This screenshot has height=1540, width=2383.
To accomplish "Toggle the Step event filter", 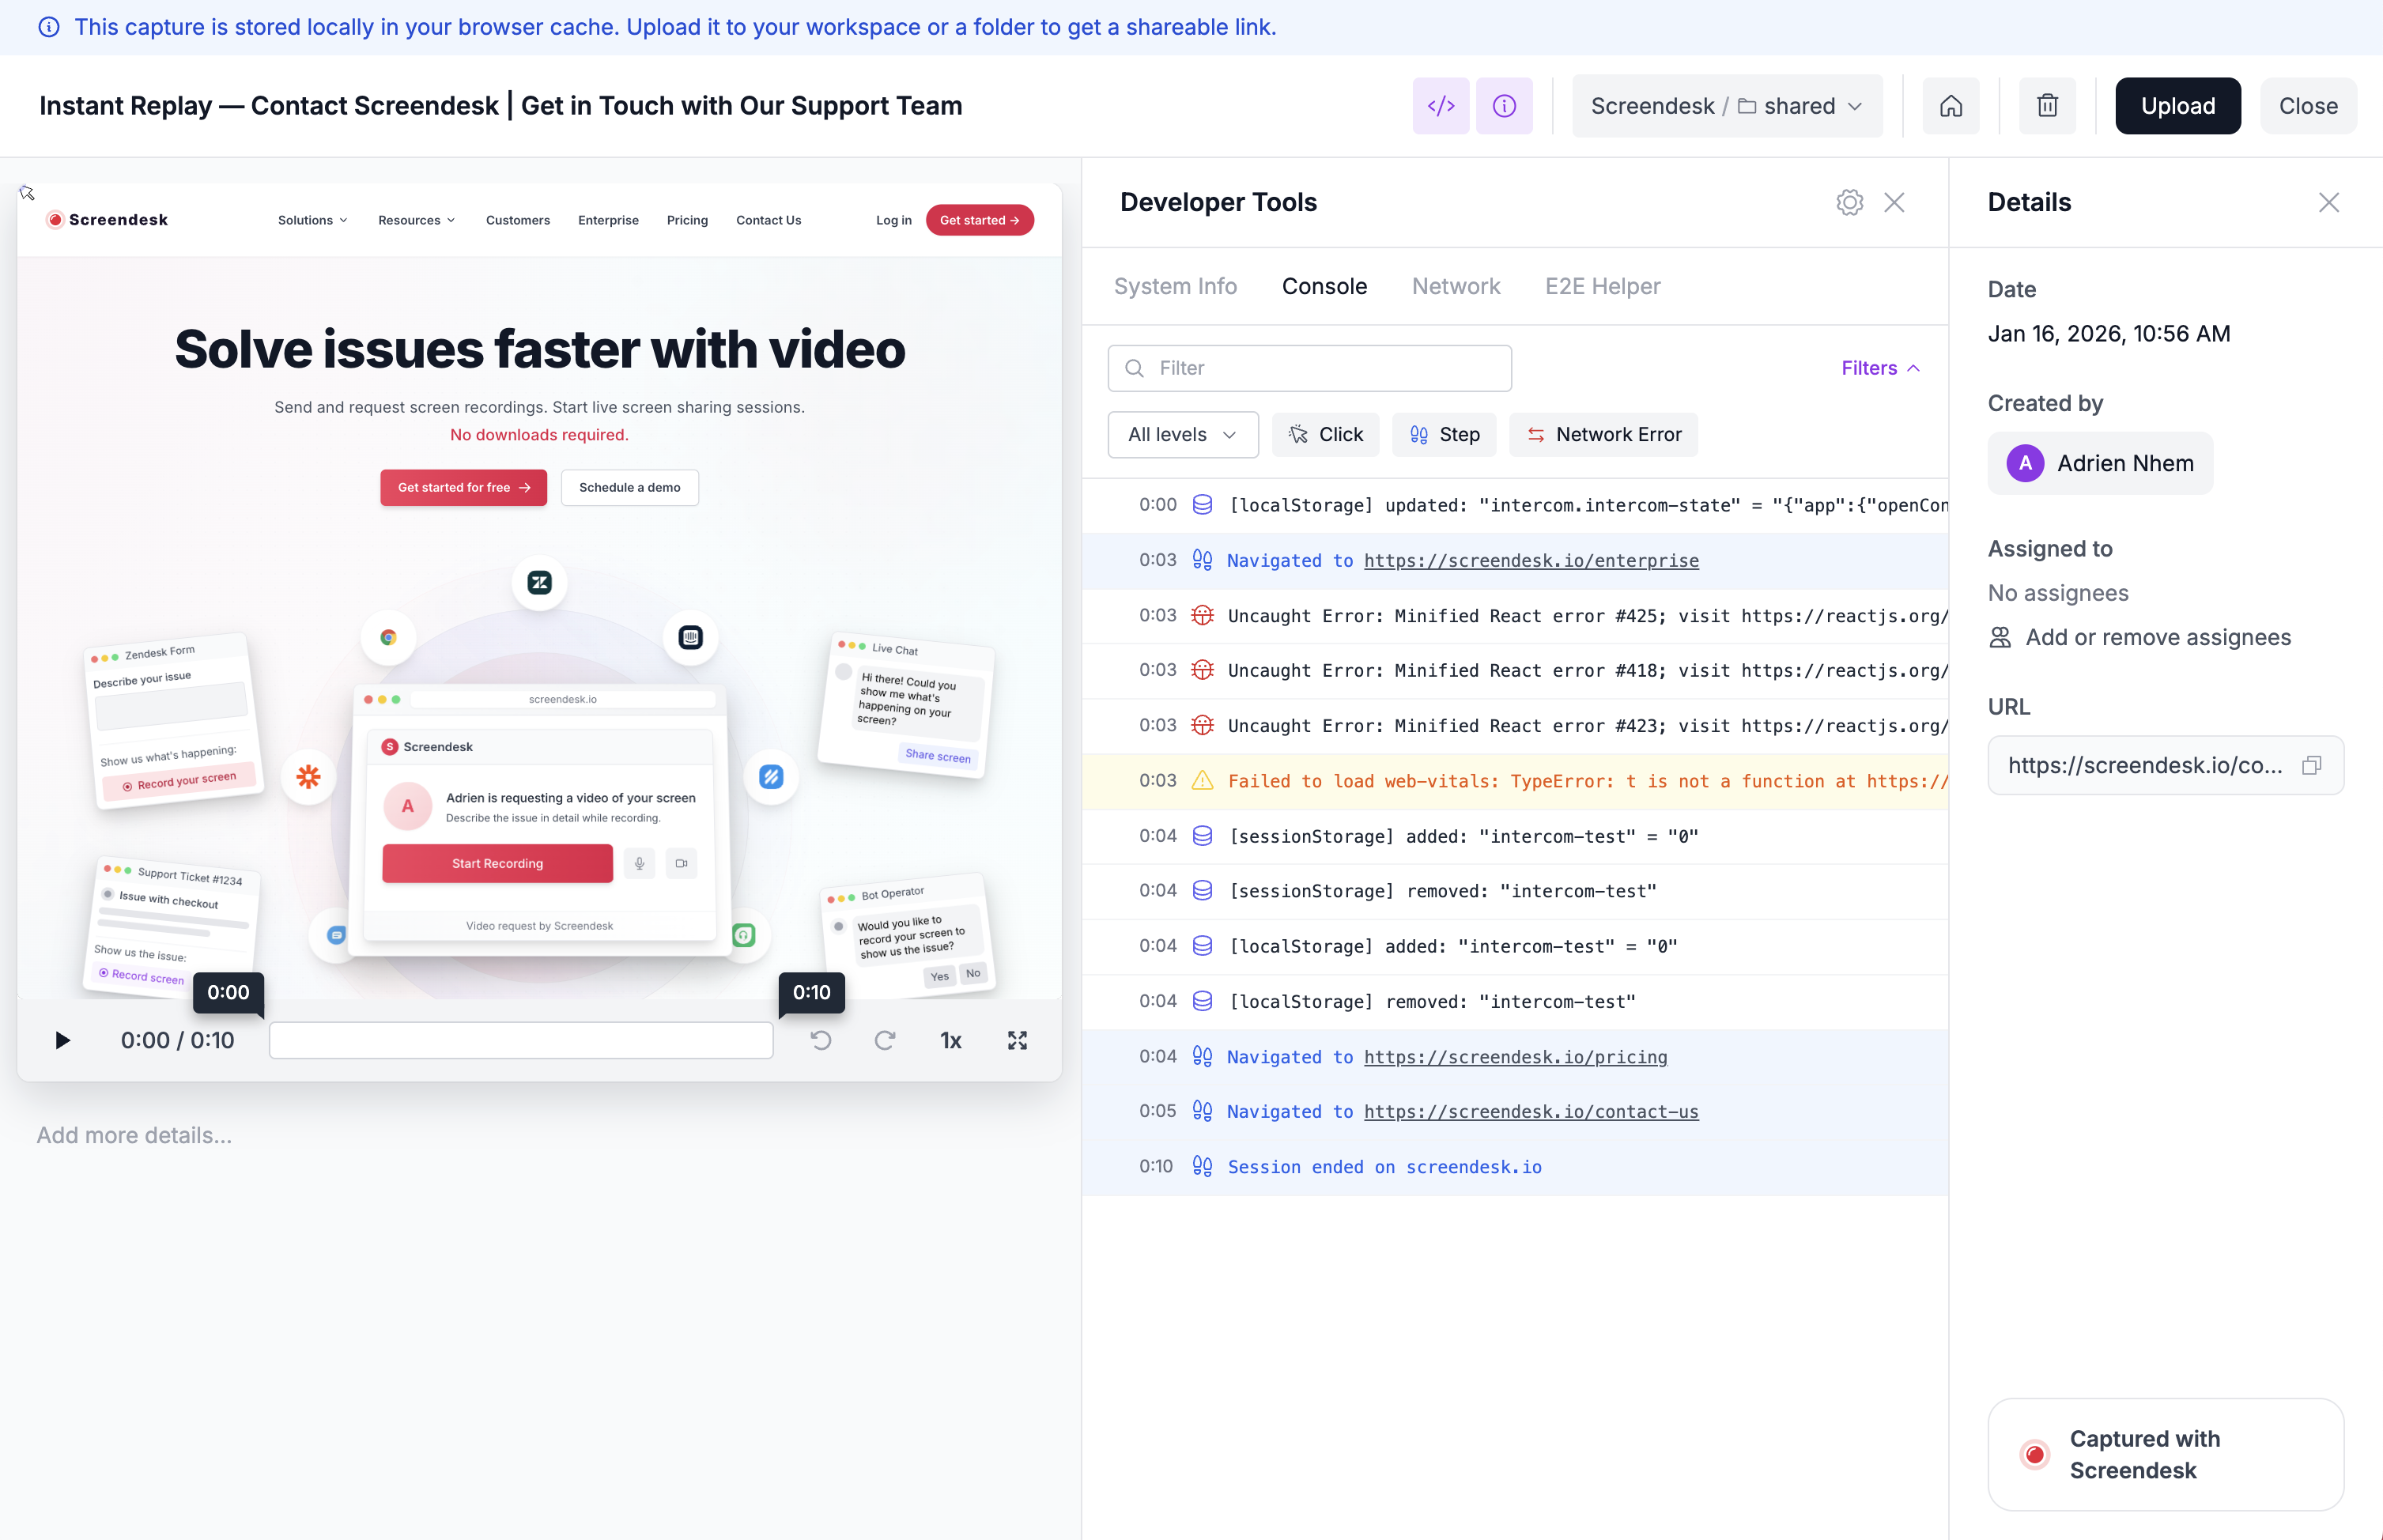I will 1444,434.
